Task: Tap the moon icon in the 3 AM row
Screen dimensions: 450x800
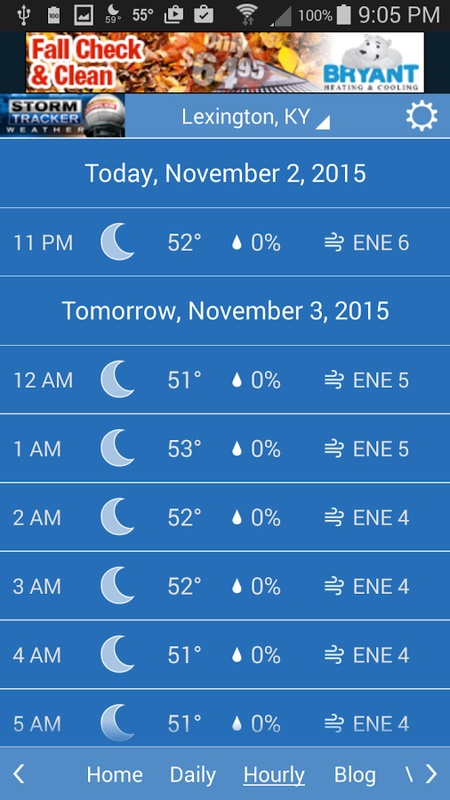Action: (117, 586)
